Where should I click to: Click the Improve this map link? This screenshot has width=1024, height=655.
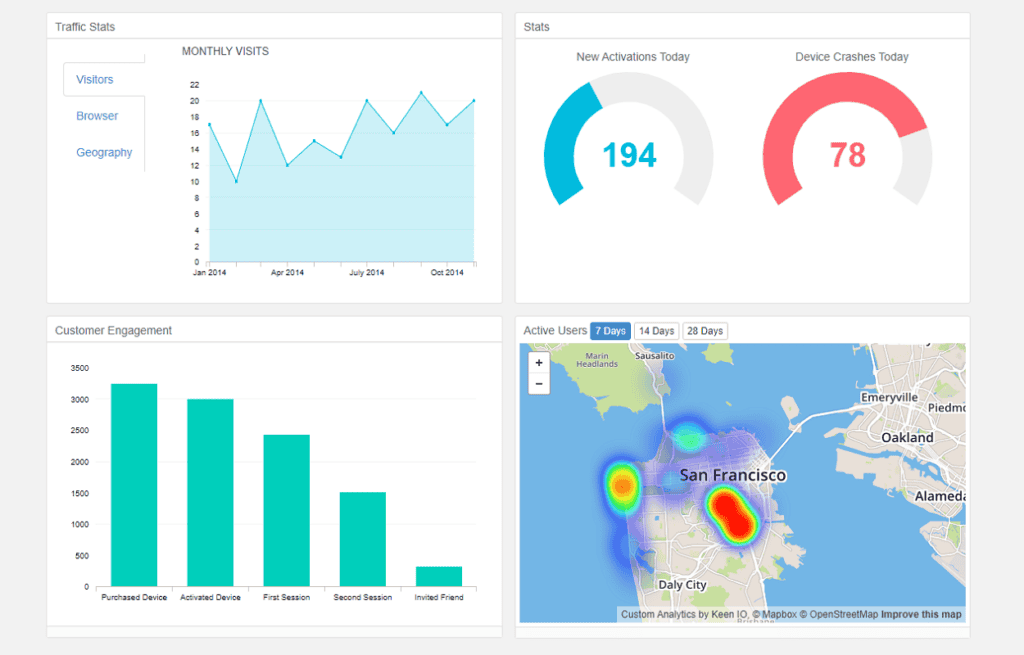coord(921,615)
